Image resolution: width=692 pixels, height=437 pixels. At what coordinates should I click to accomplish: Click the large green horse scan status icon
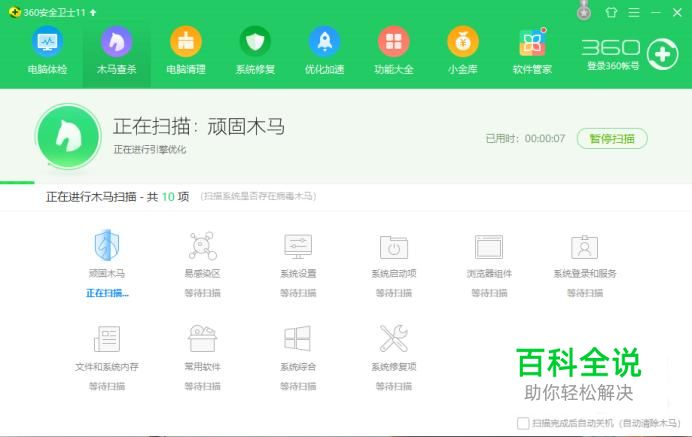click(68, 136)
